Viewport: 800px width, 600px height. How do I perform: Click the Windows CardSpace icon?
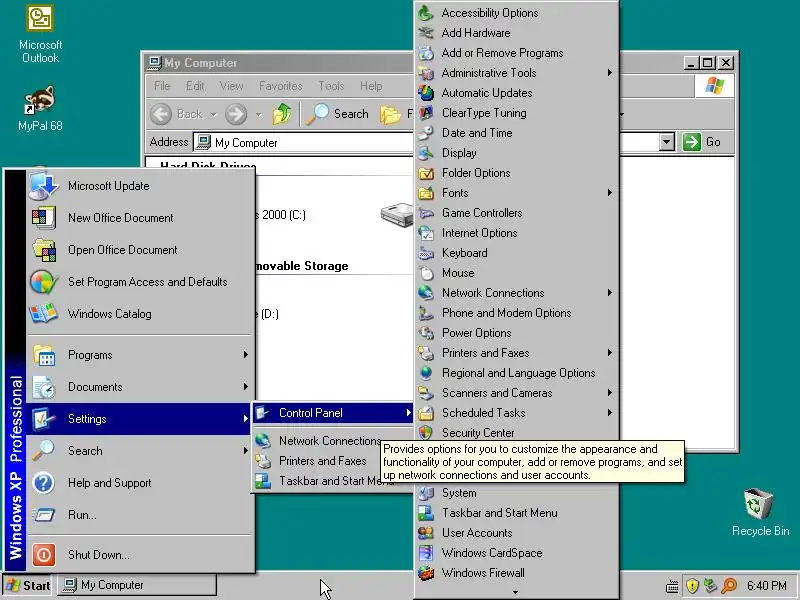pos(426,553)
